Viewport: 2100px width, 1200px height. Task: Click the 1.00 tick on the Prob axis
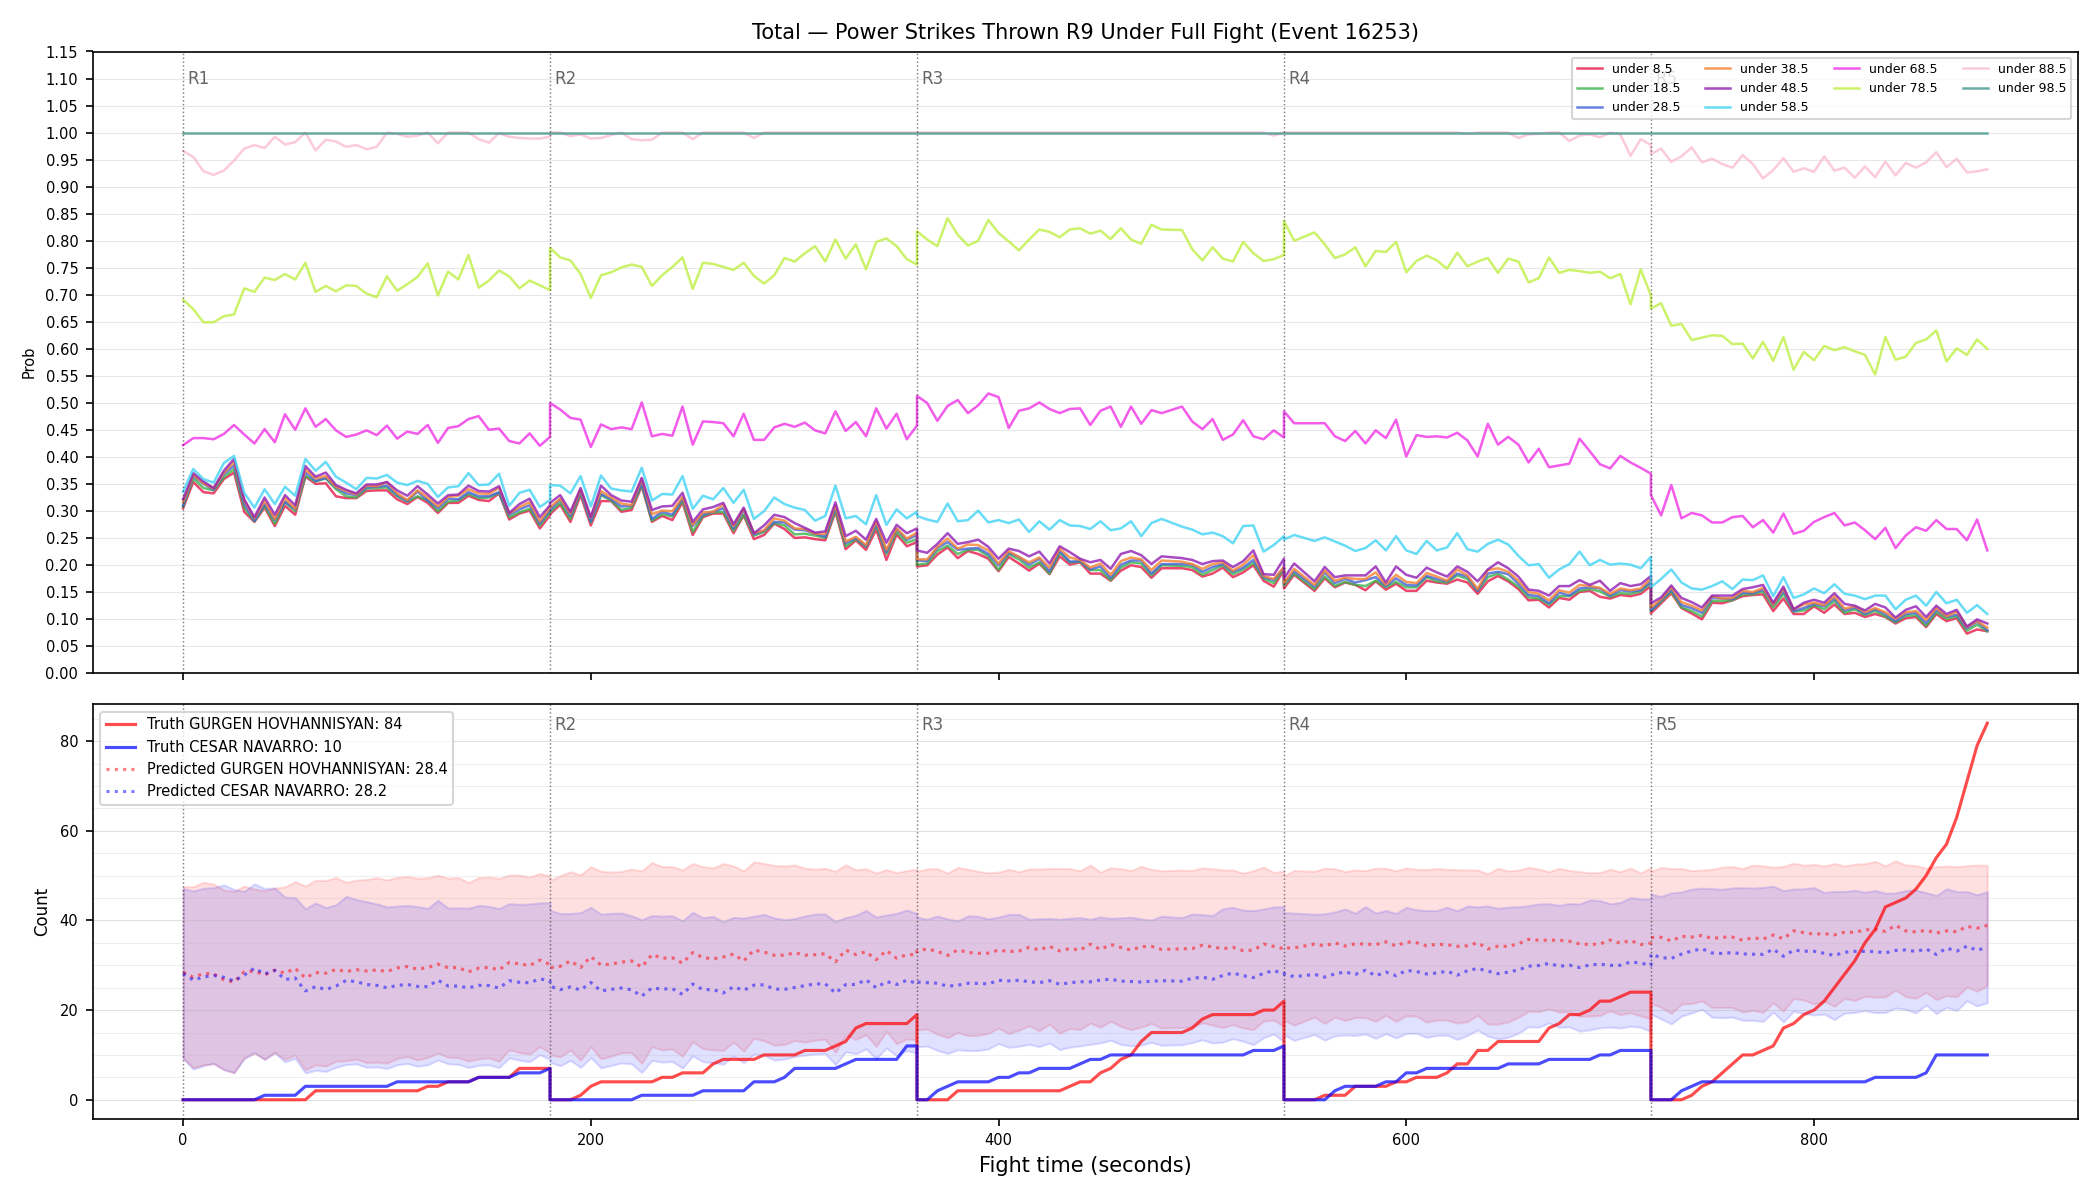click(62, 133)
